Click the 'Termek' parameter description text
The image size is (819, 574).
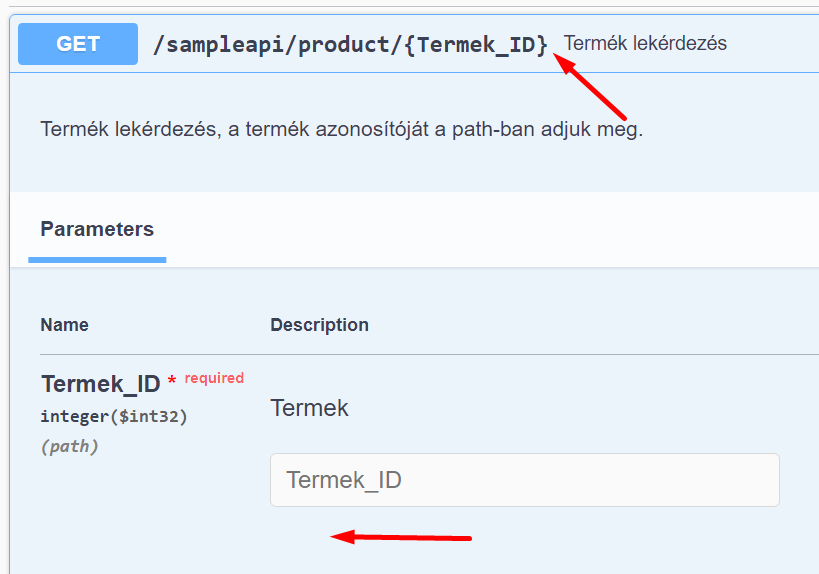(x=309, y=408)
